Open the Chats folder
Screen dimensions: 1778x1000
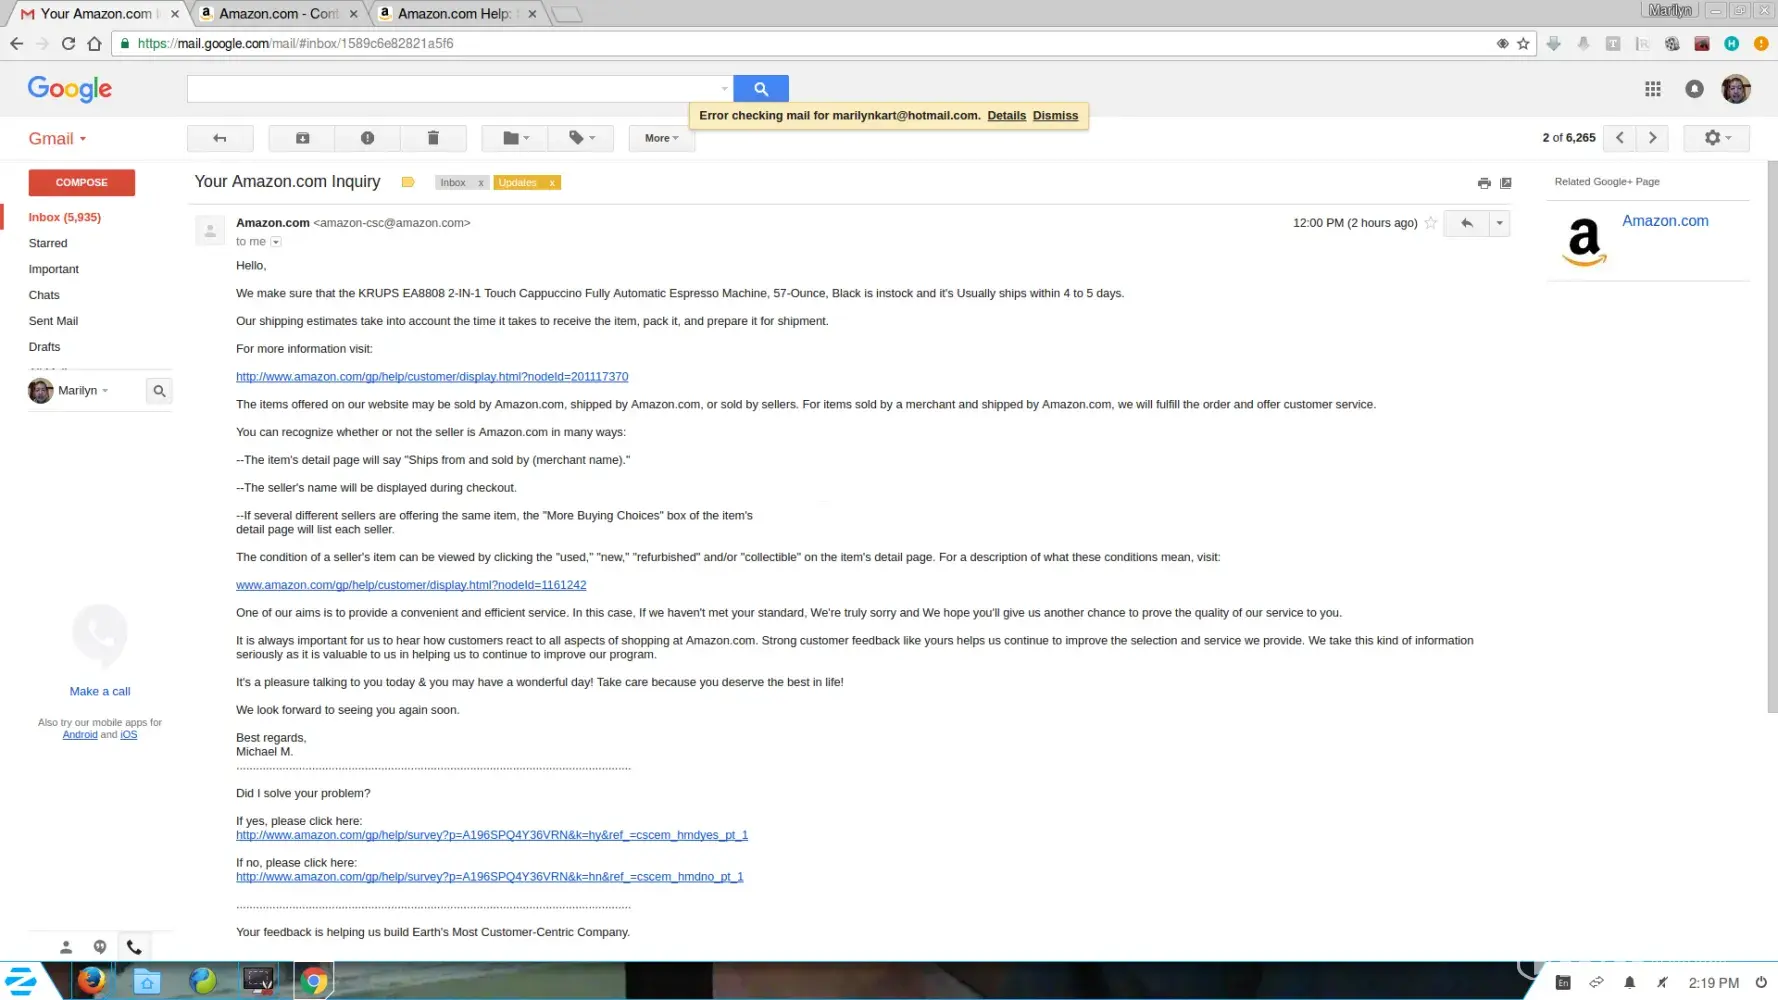coord(44,295)
